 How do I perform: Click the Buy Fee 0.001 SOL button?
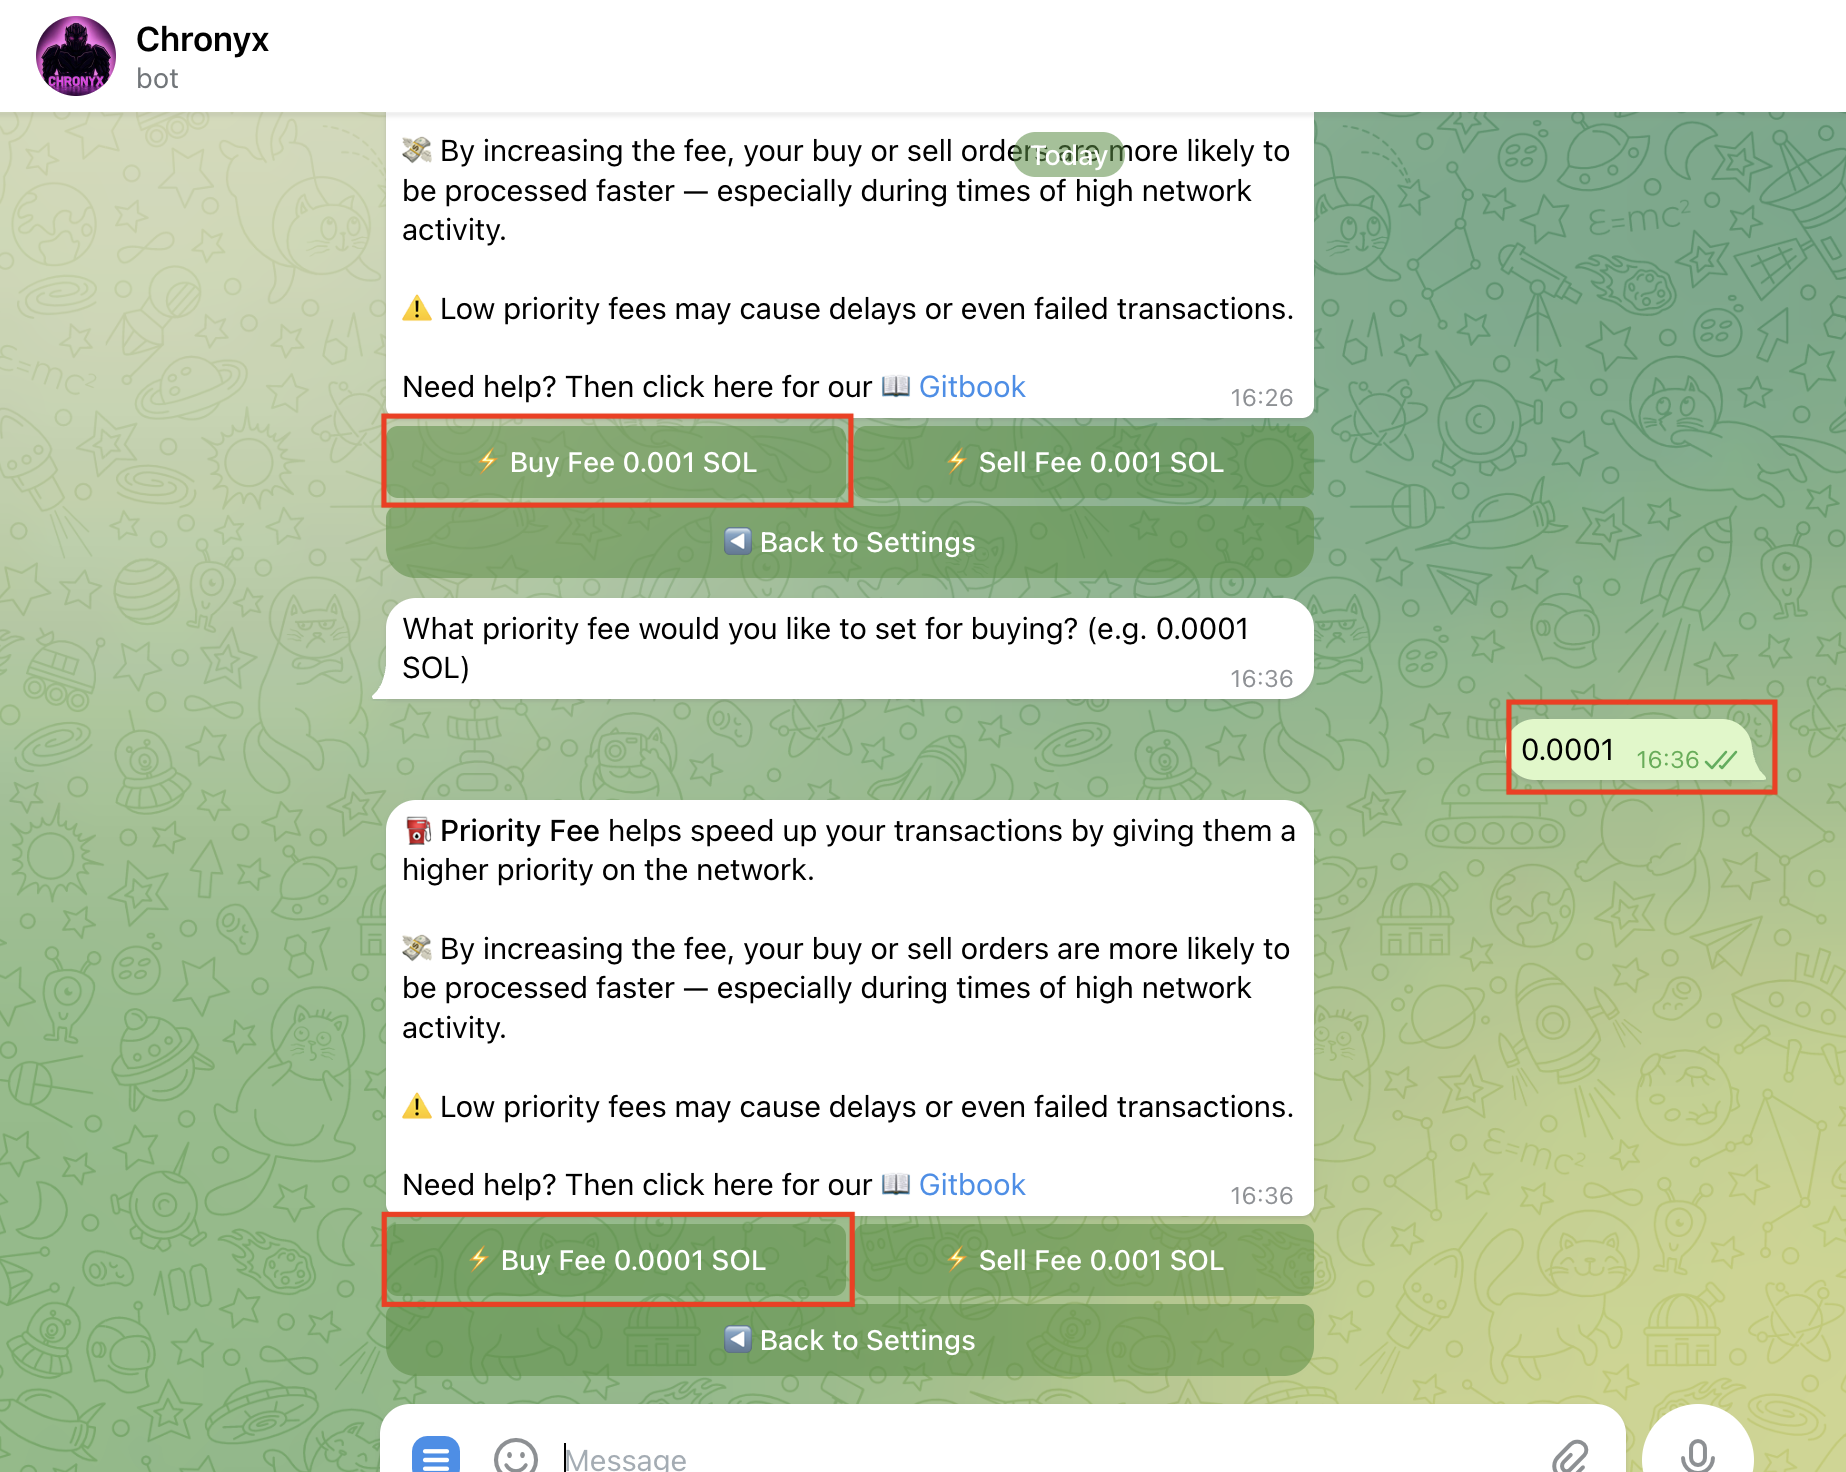coord(617,462)
